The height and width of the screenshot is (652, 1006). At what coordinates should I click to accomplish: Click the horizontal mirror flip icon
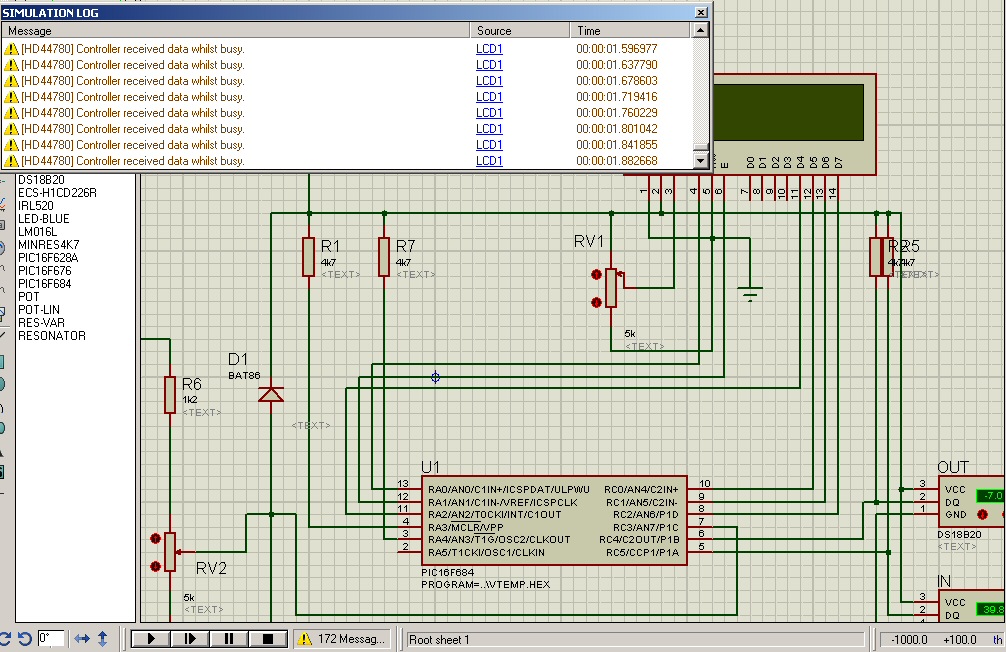[x=82, y=639]
